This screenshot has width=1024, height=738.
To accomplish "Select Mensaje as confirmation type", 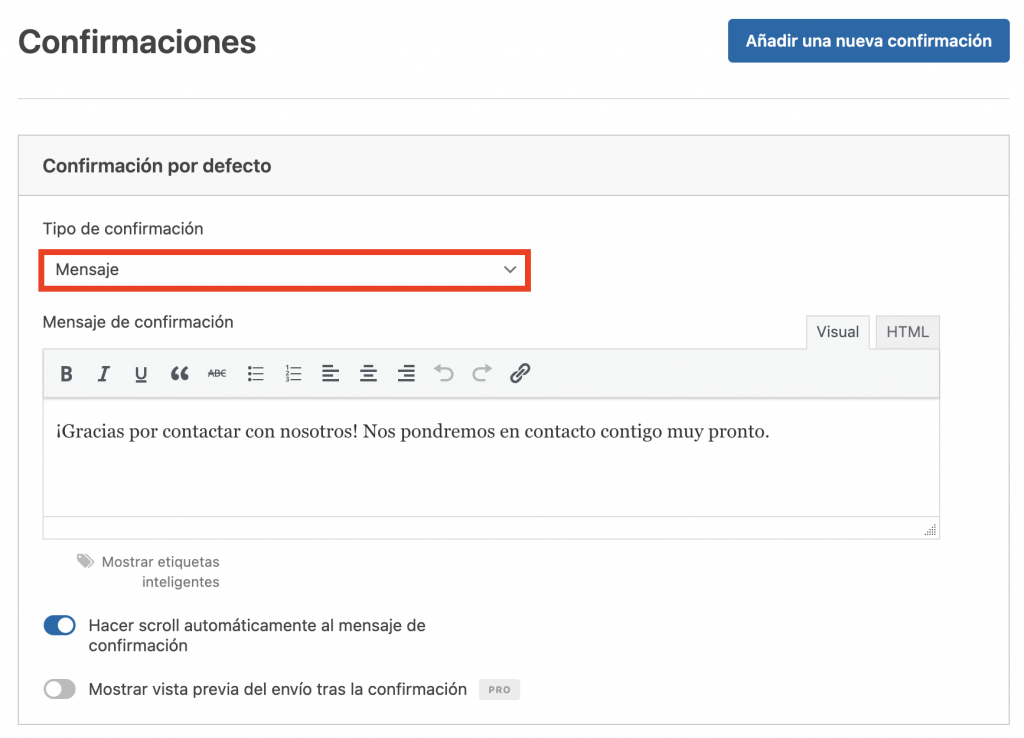I will tap(285, 270).
